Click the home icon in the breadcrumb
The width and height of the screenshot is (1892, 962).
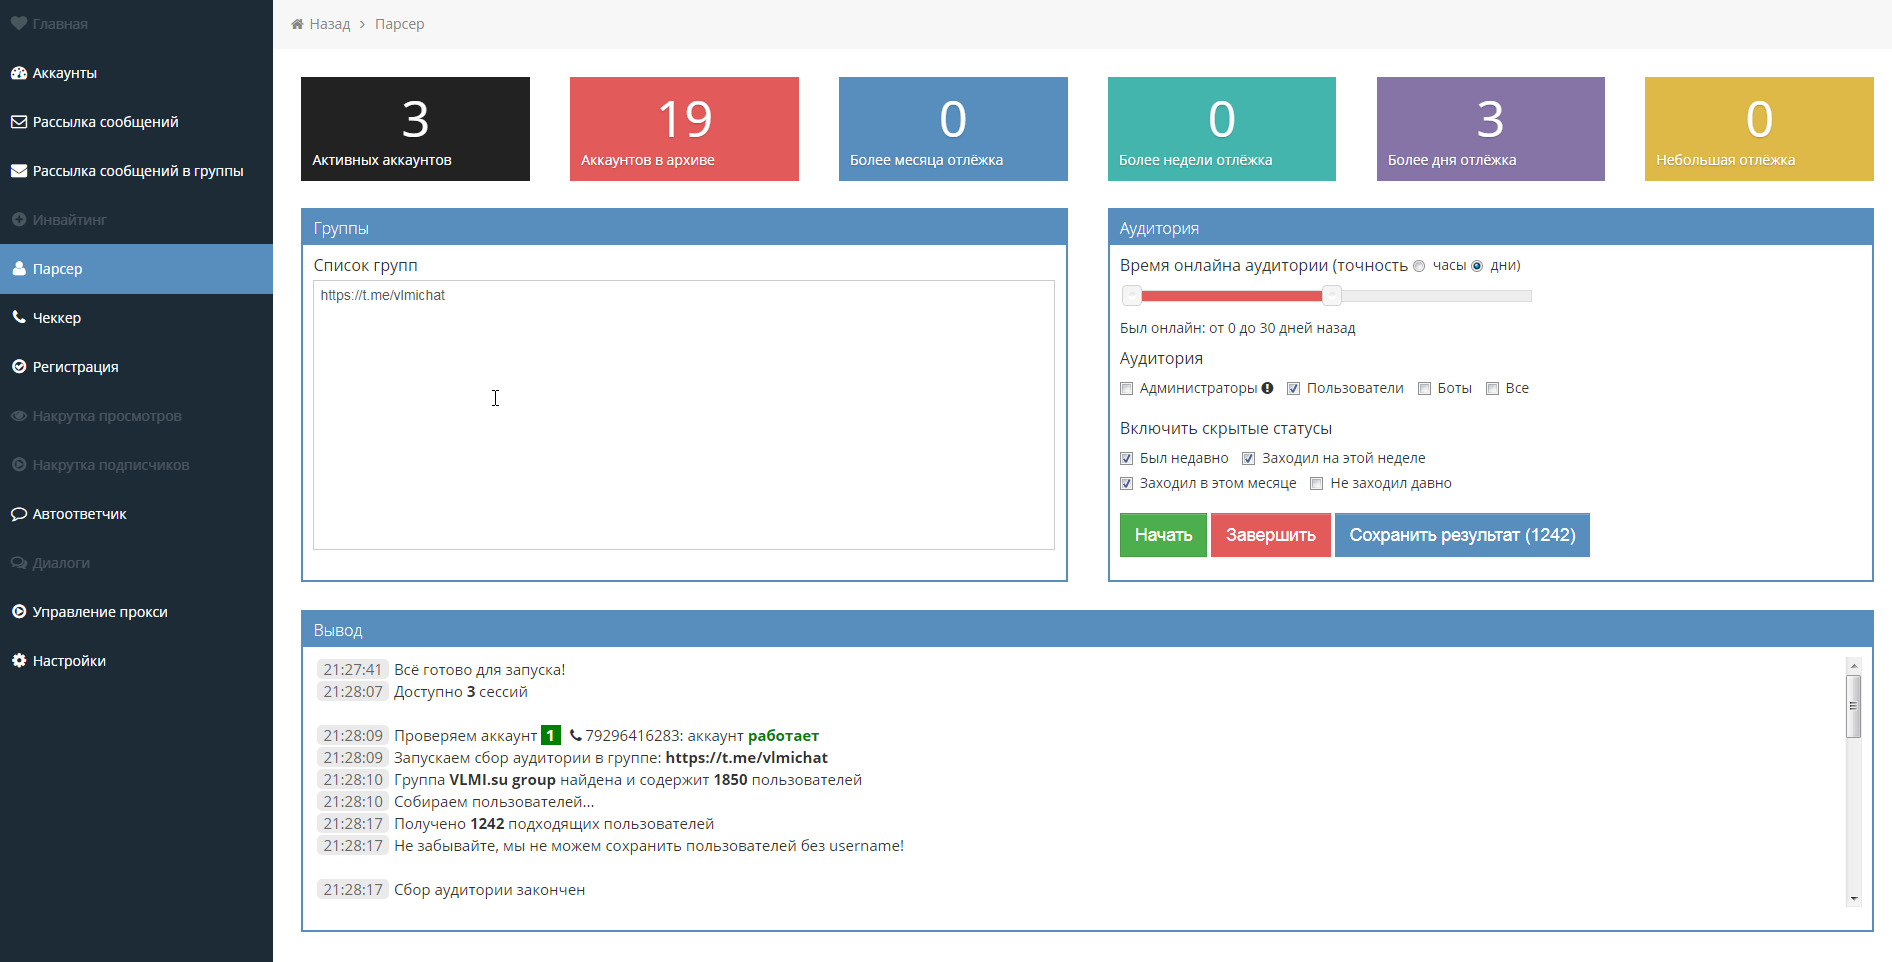pos(297,24)
